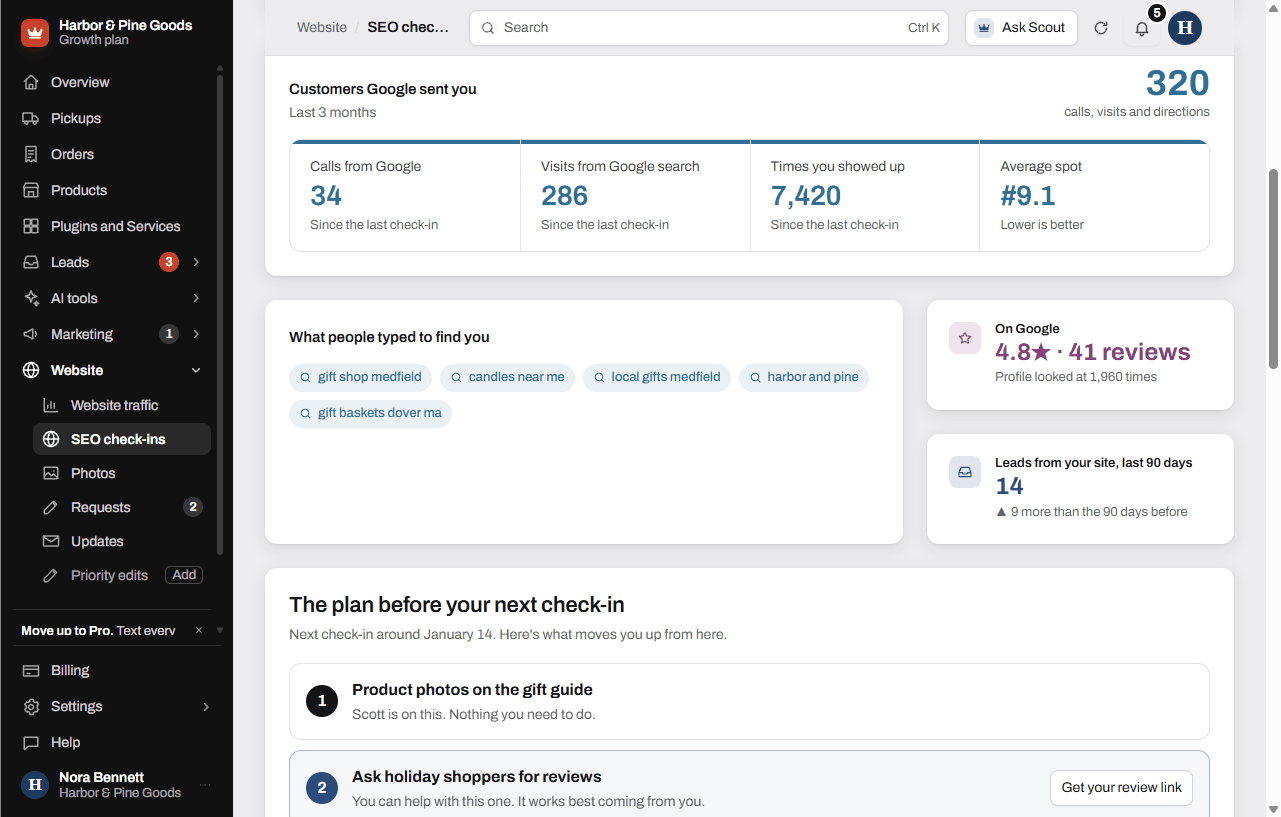This screenshot has width=1281, height=817.
Task: Expand the Settings submenu chevron
Action: [x=206, y=706]
